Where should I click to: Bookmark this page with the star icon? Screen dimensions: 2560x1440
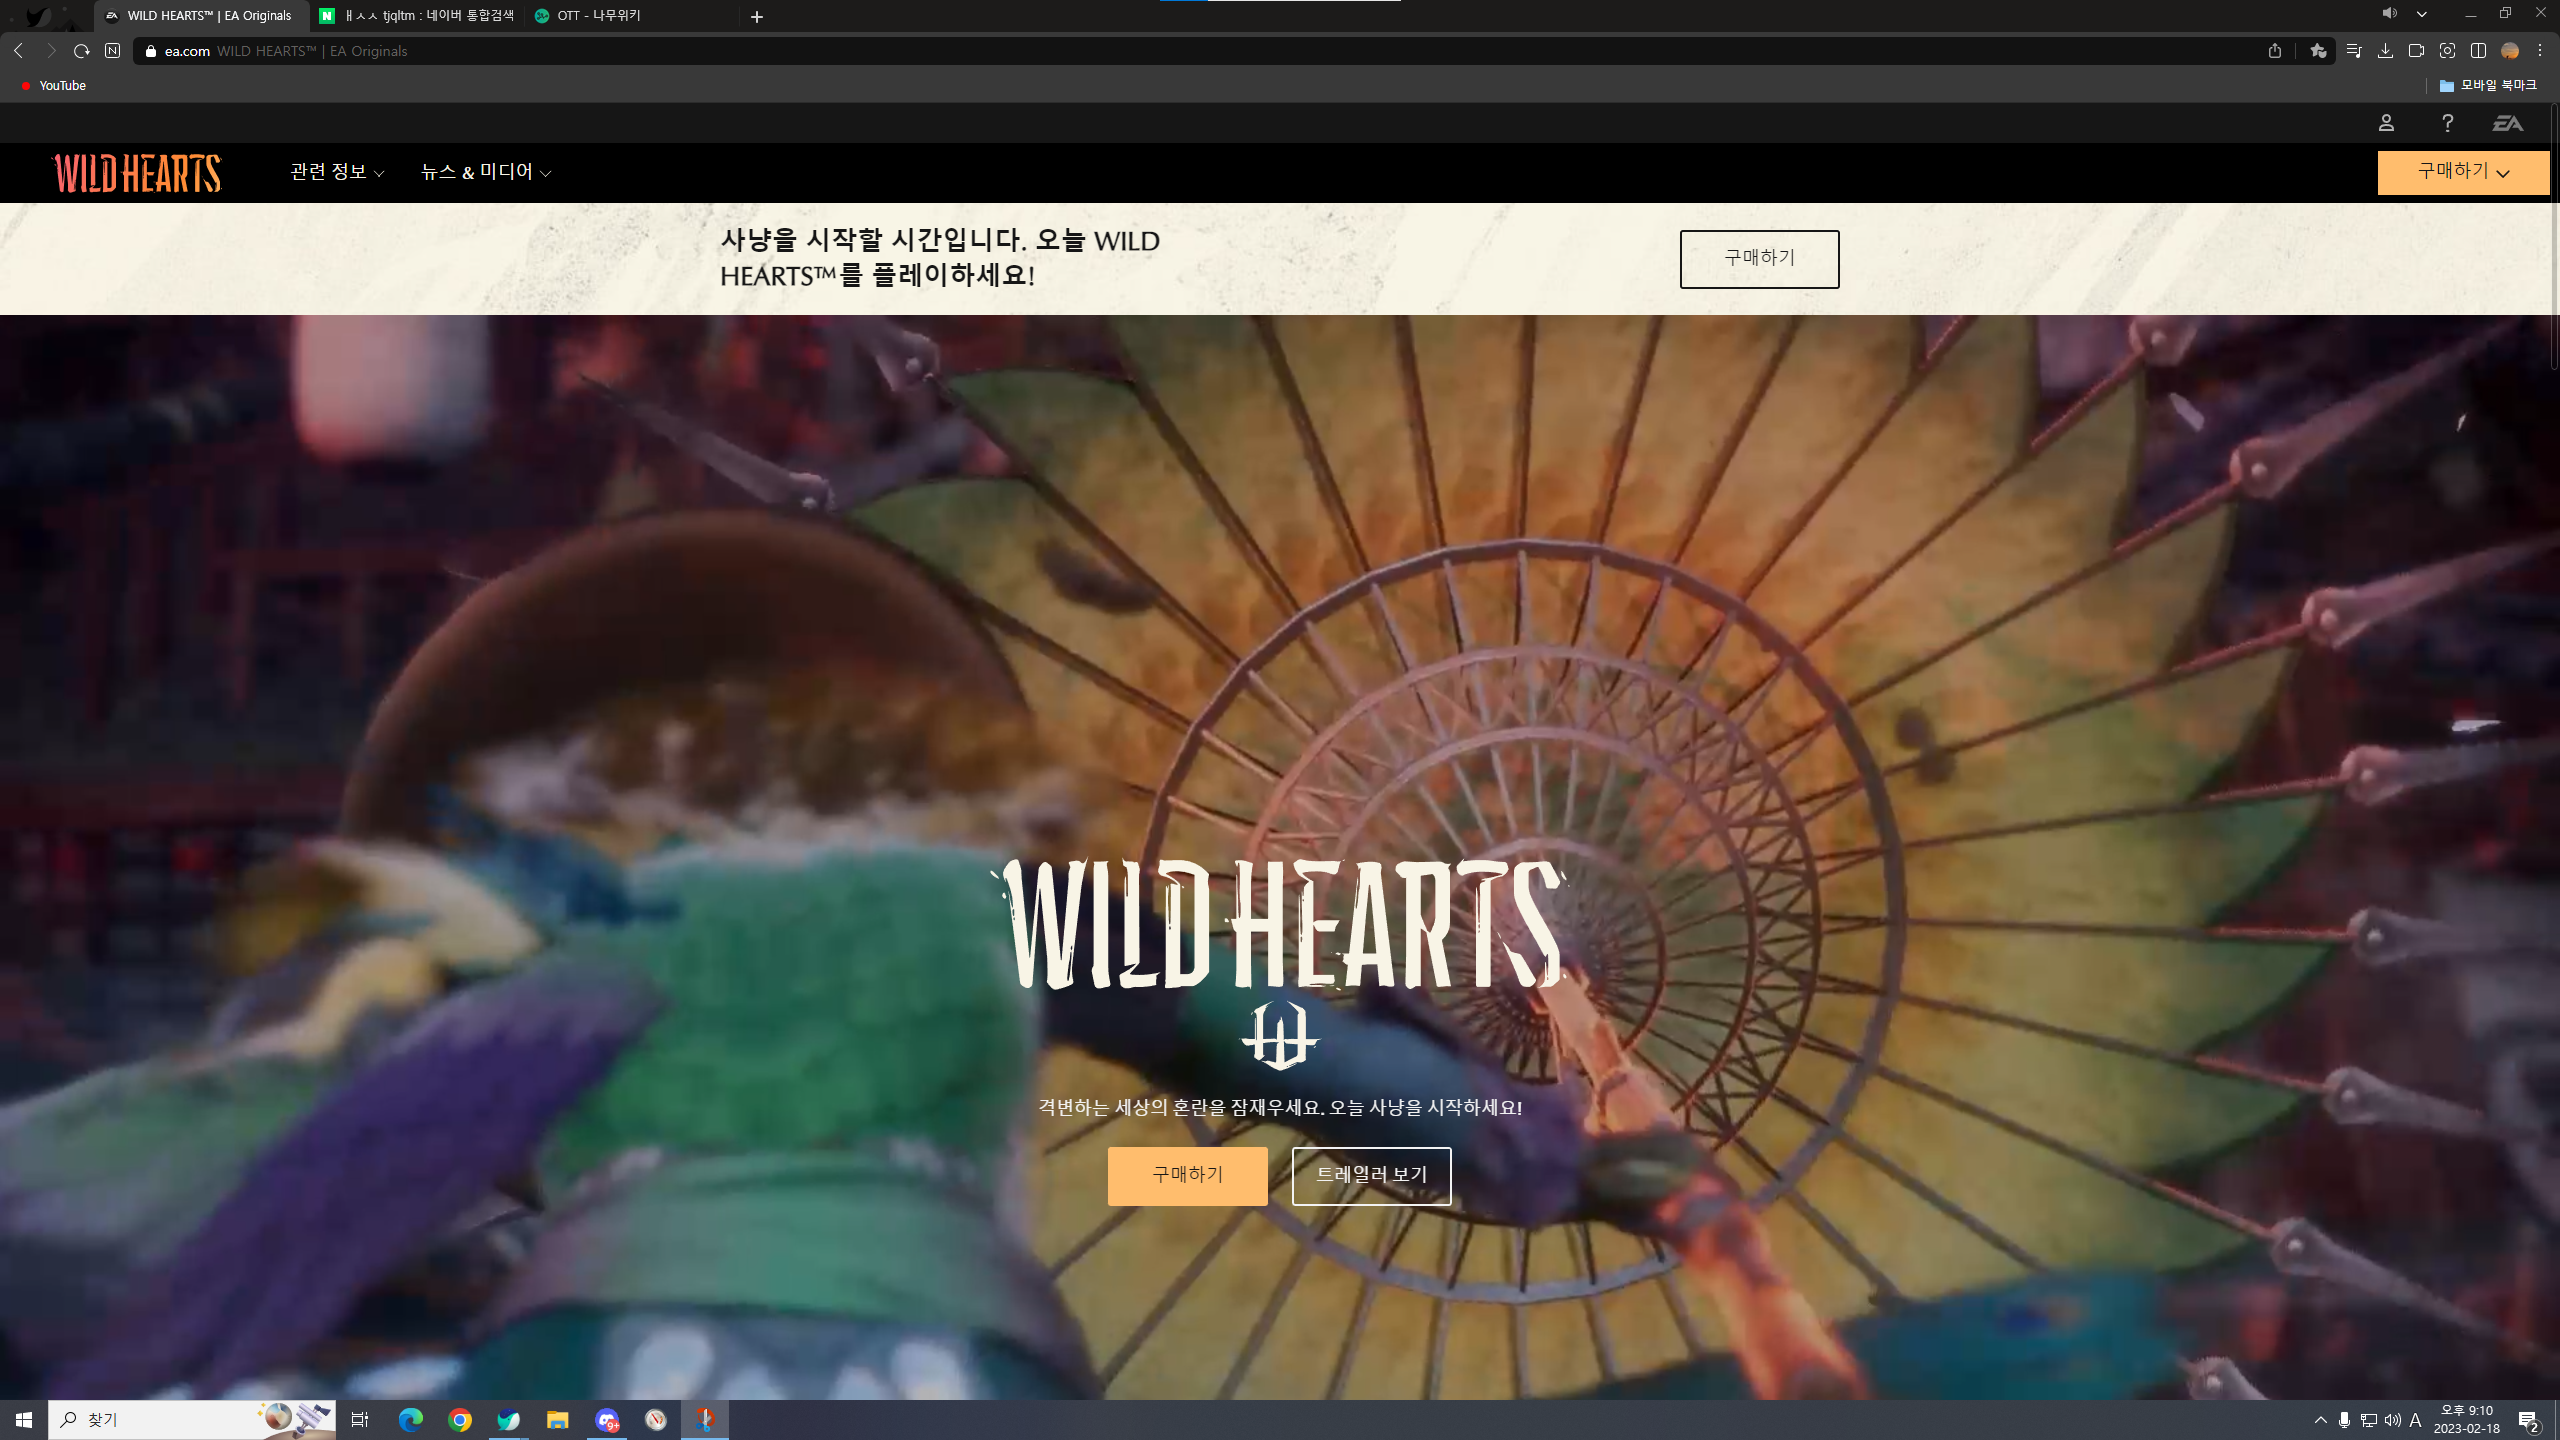click(x=2318, y=51)
